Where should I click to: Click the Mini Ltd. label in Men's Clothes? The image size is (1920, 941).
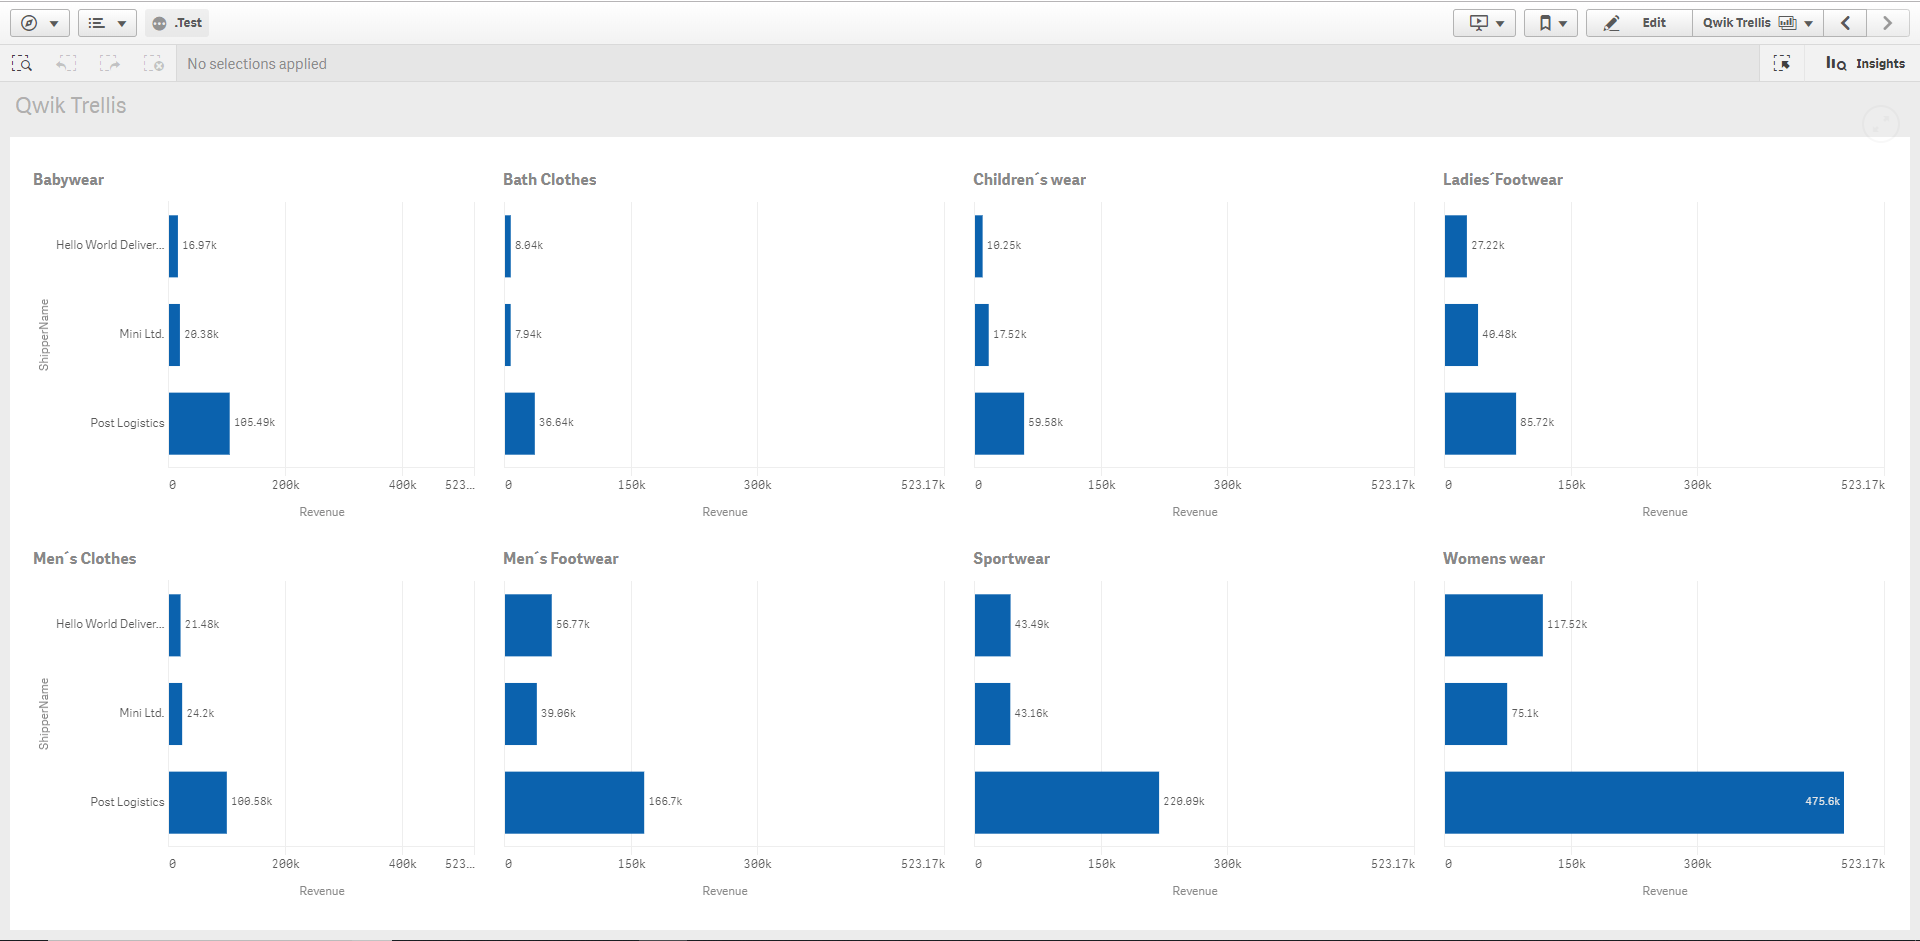click(x=140, y=713)
